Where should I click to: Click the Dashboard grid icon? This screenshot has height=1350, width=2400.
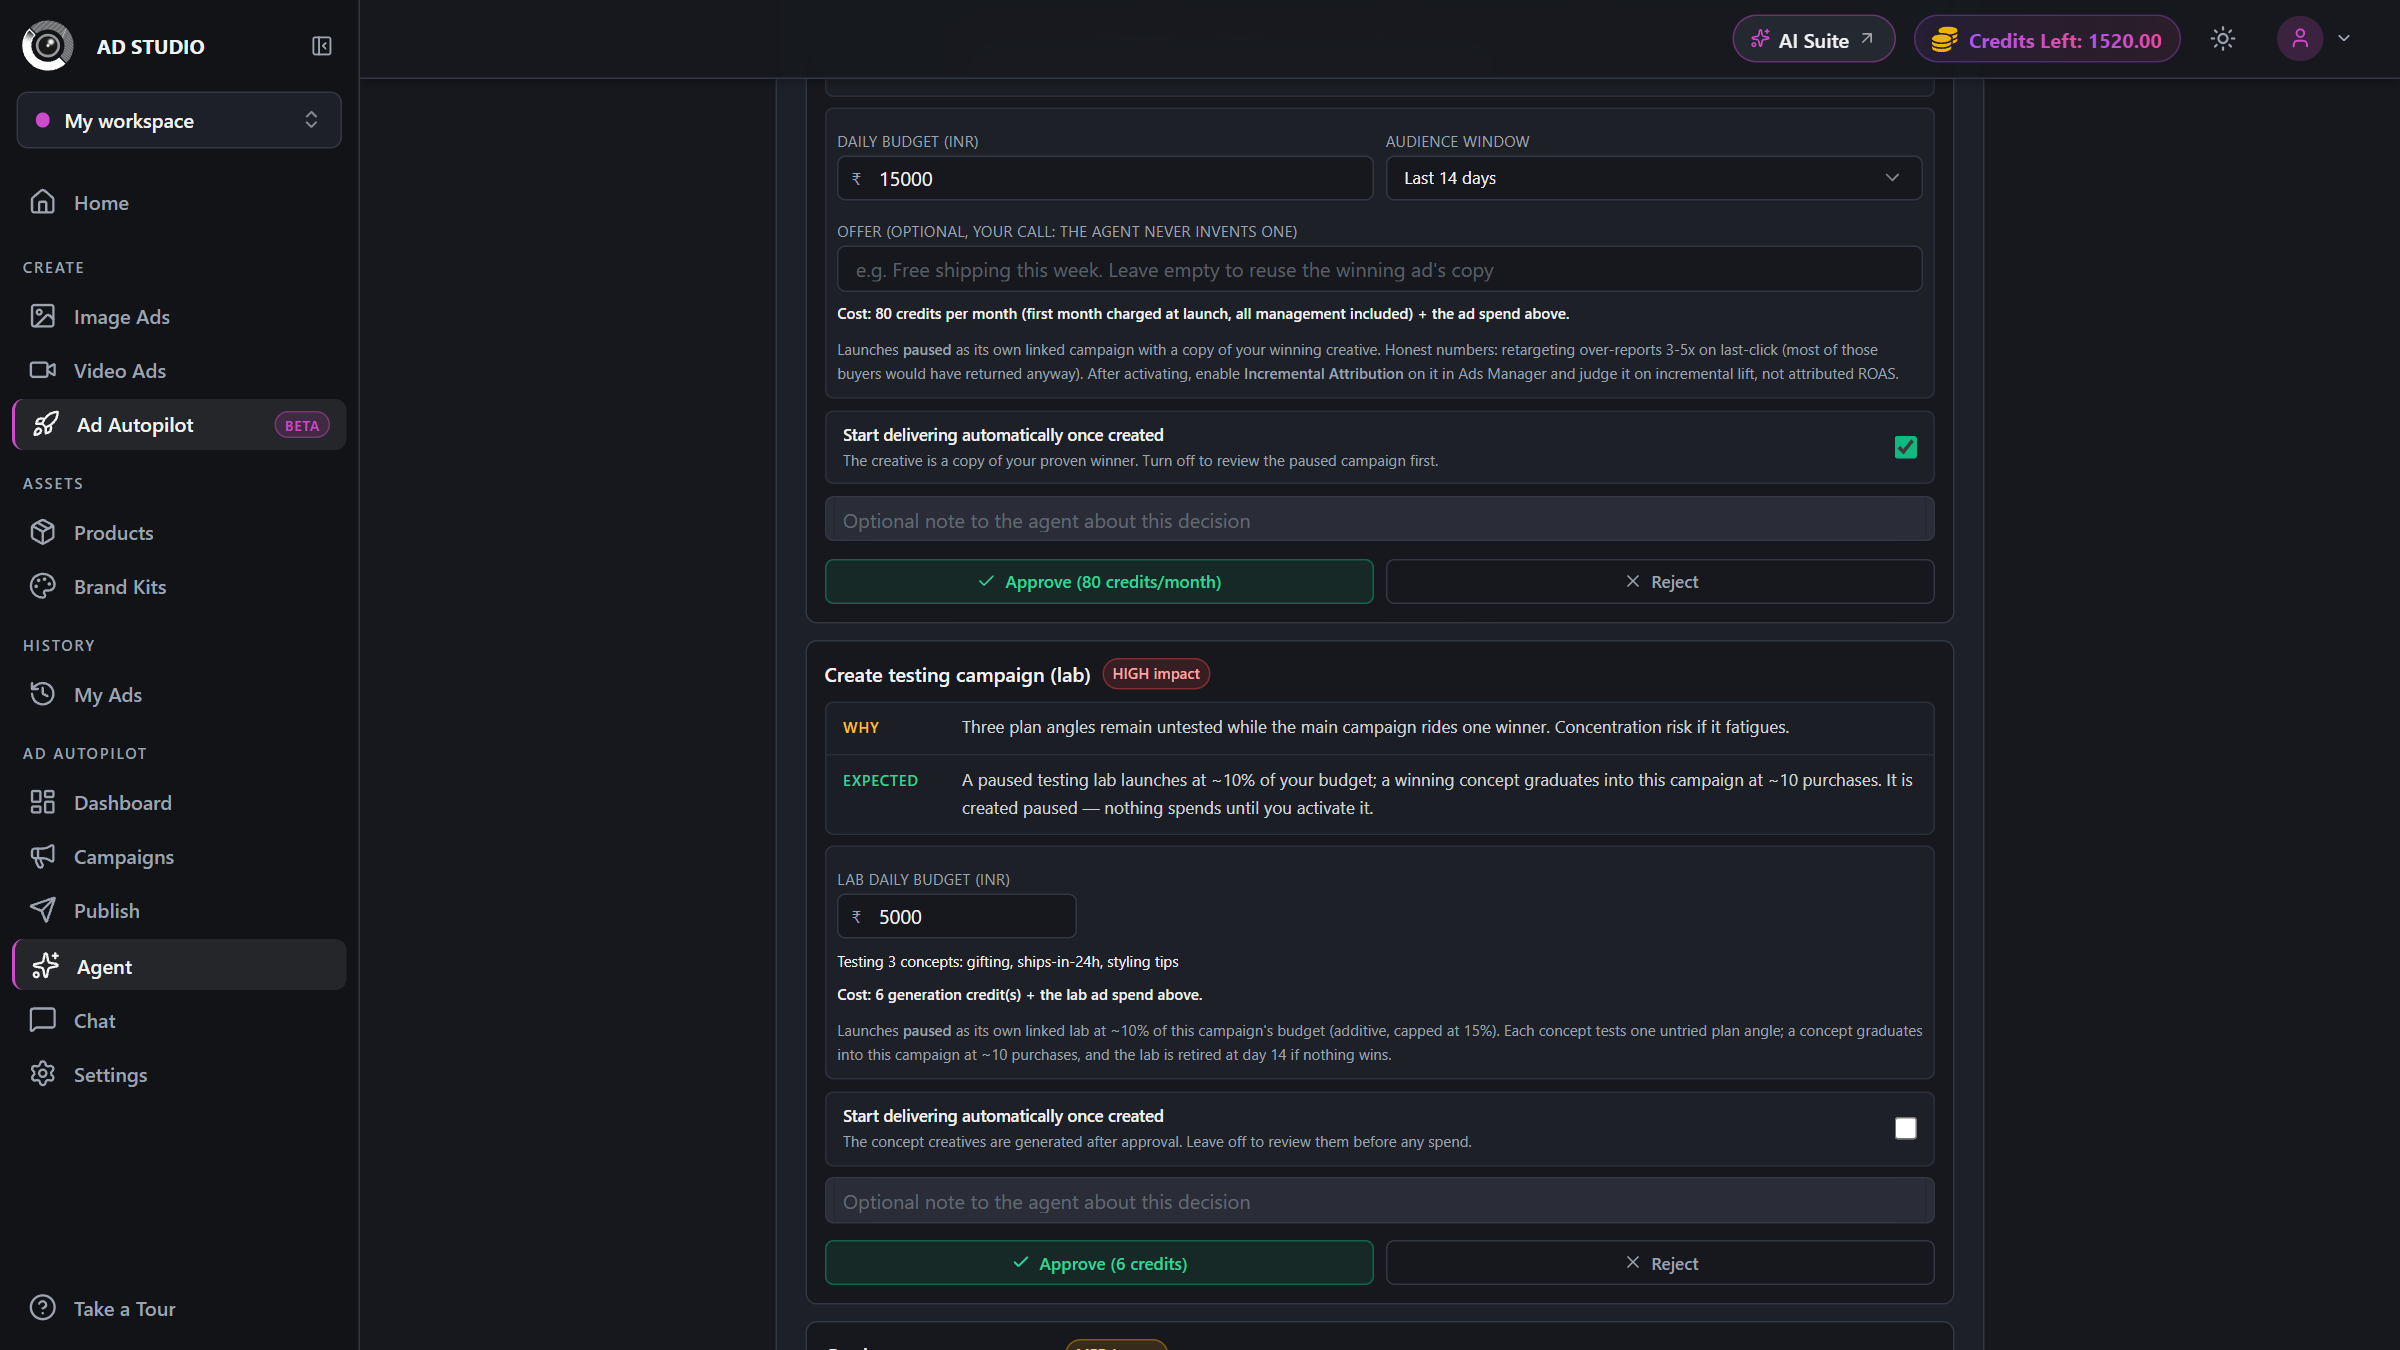(x=42, y=802)
